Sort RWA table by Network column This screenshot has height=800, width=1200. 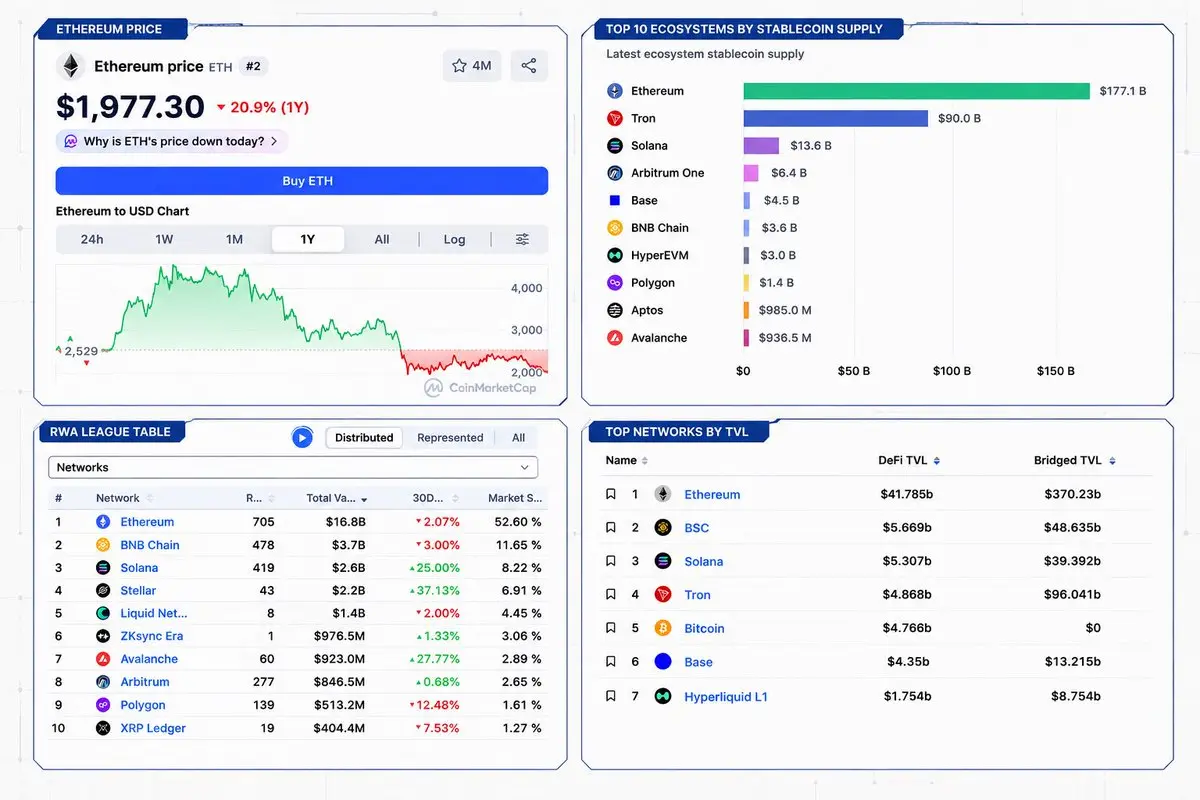[125, 498]
